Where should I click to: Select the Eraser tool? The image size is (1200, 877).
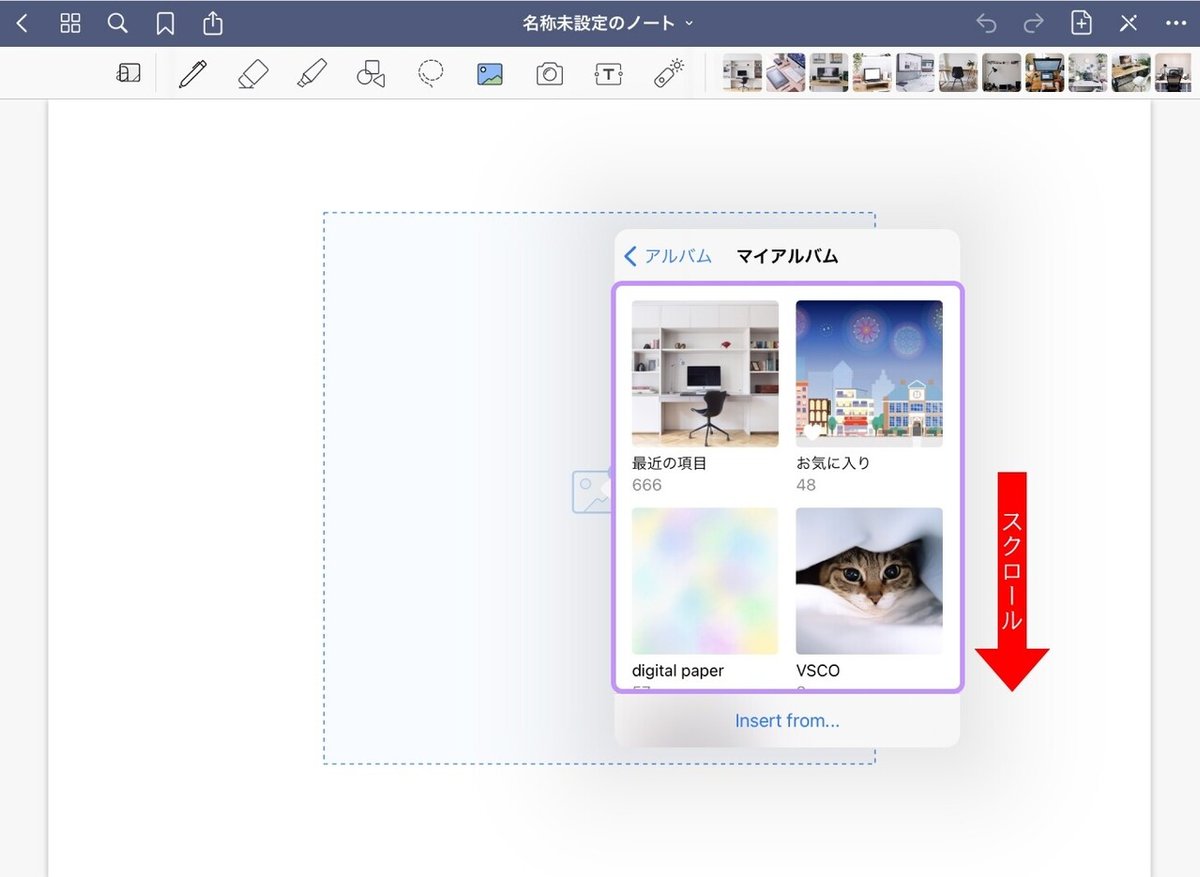tap(253, 73)
